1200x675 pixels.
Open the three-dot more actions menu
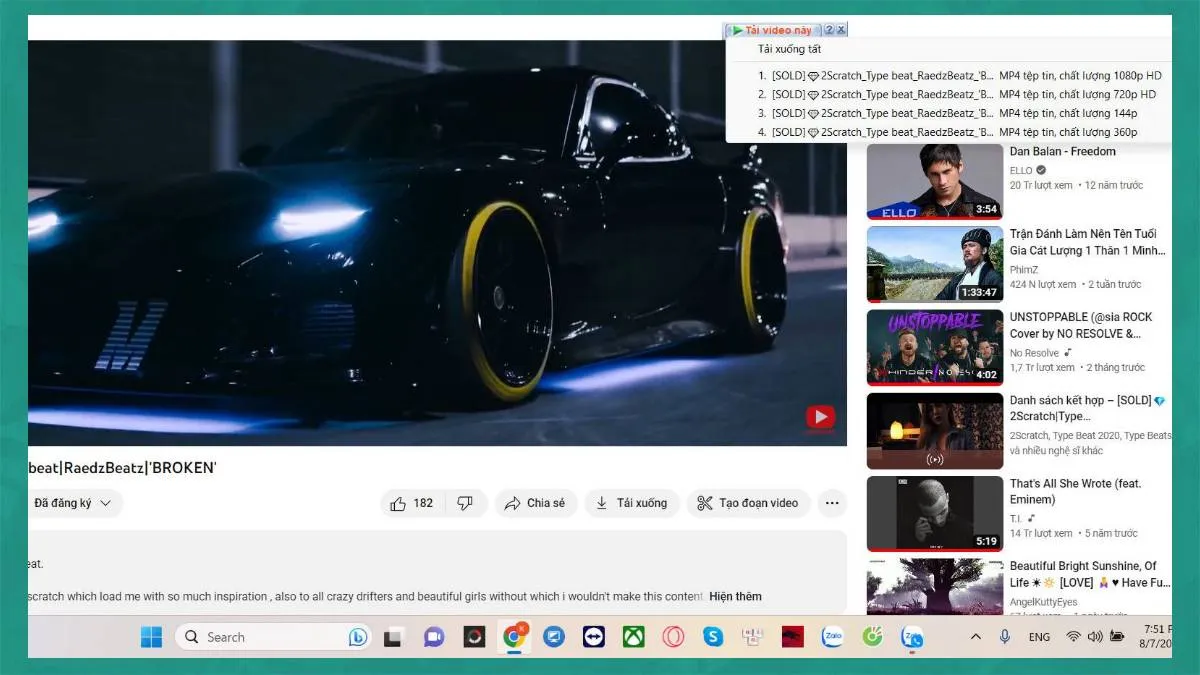(x=832, y=503)
